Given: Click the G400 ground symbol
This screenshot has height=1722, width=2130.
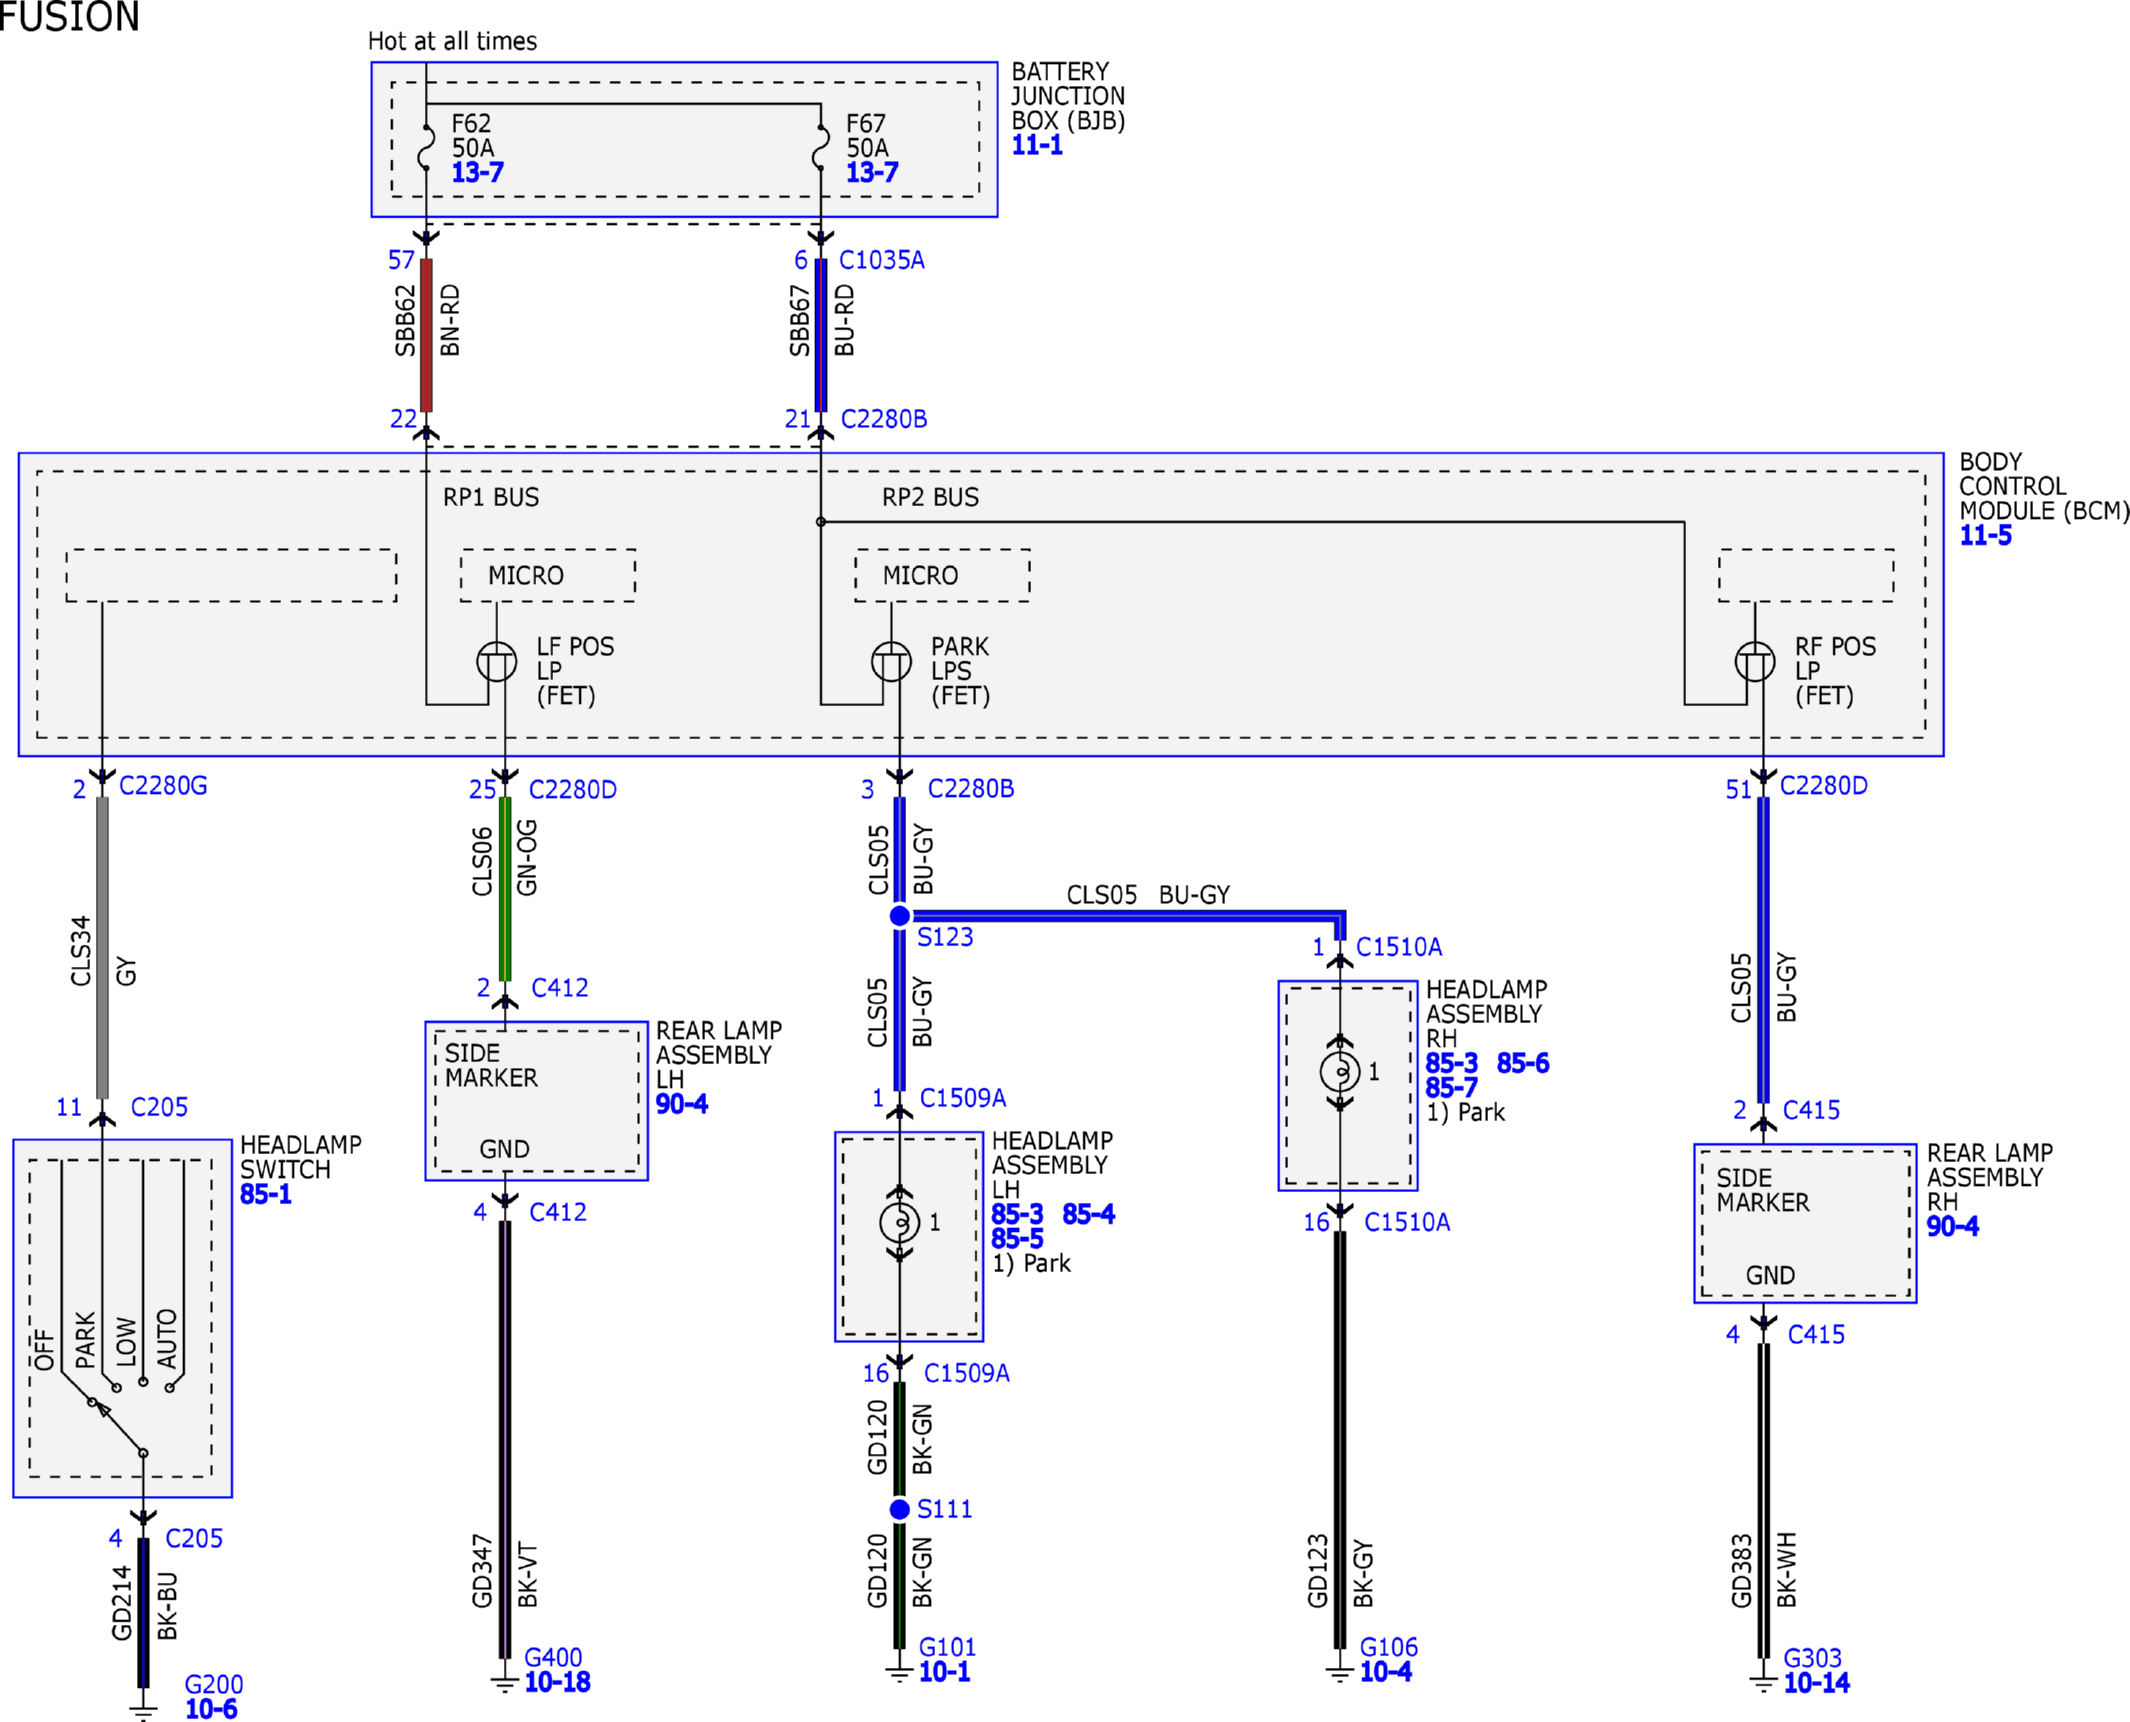Looking at the screenshot, I should tap(505, 1683).
